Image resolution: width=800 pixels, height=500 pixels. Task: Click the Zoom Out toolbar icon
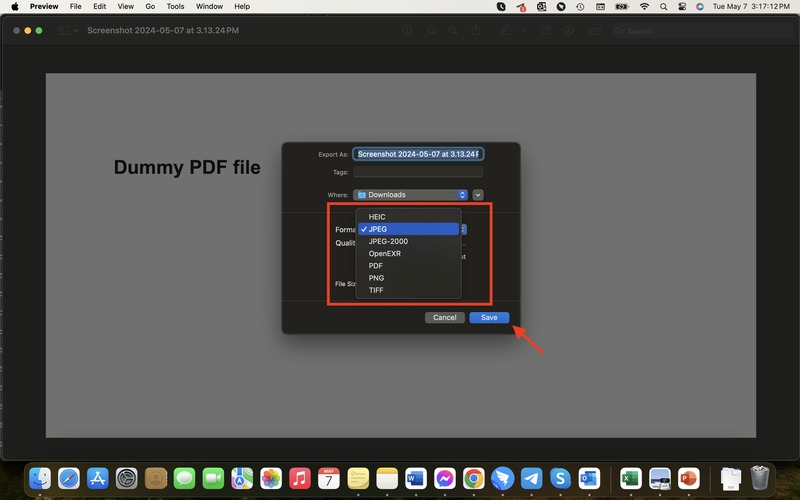(432, 31)
